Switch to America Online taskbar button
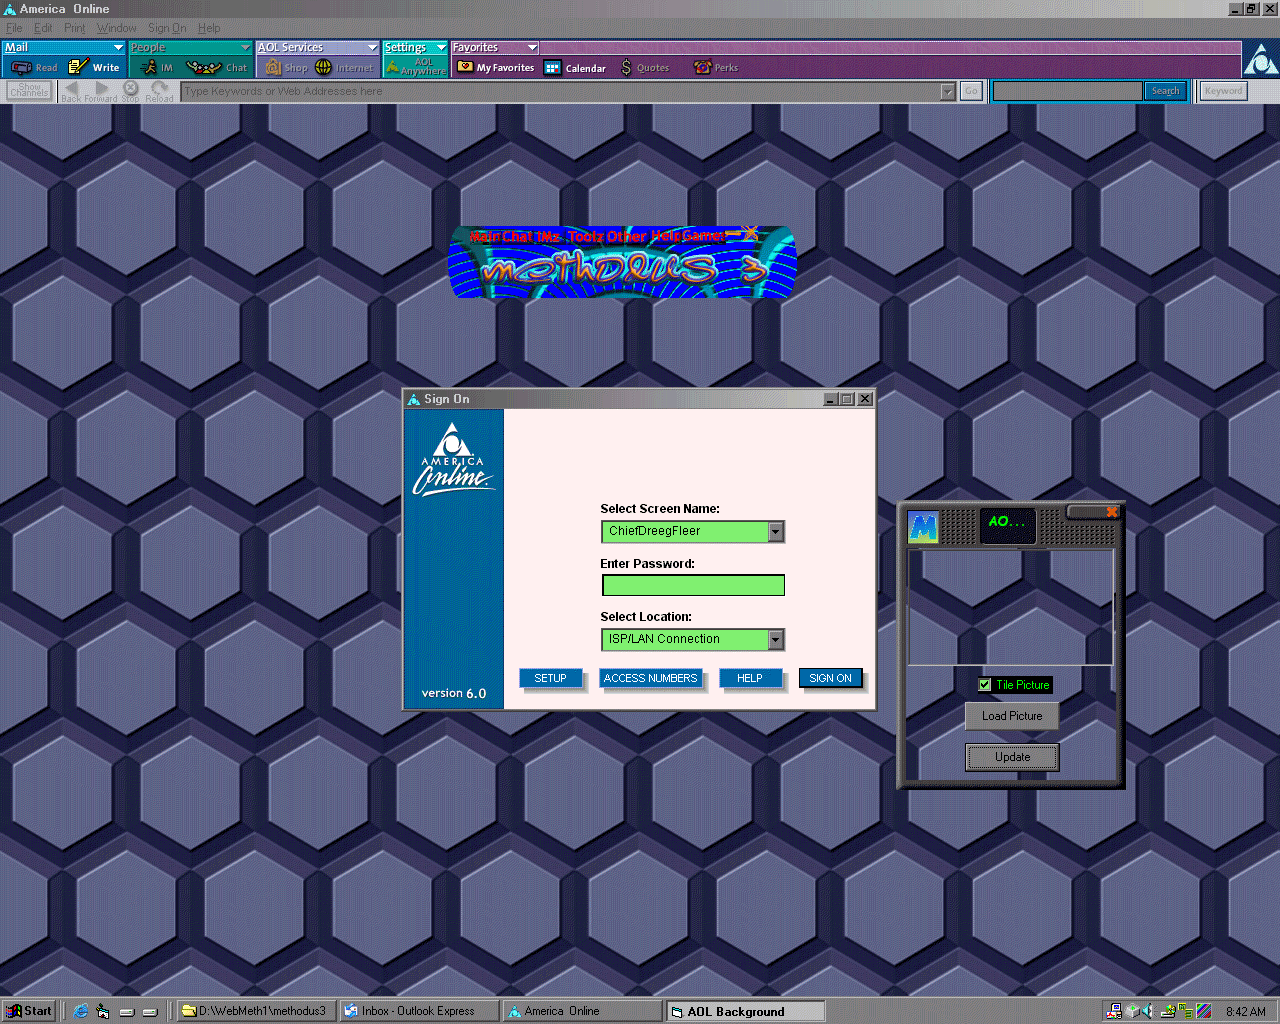Viewport: 1280px width, 1024px height. coord(582,1011)
